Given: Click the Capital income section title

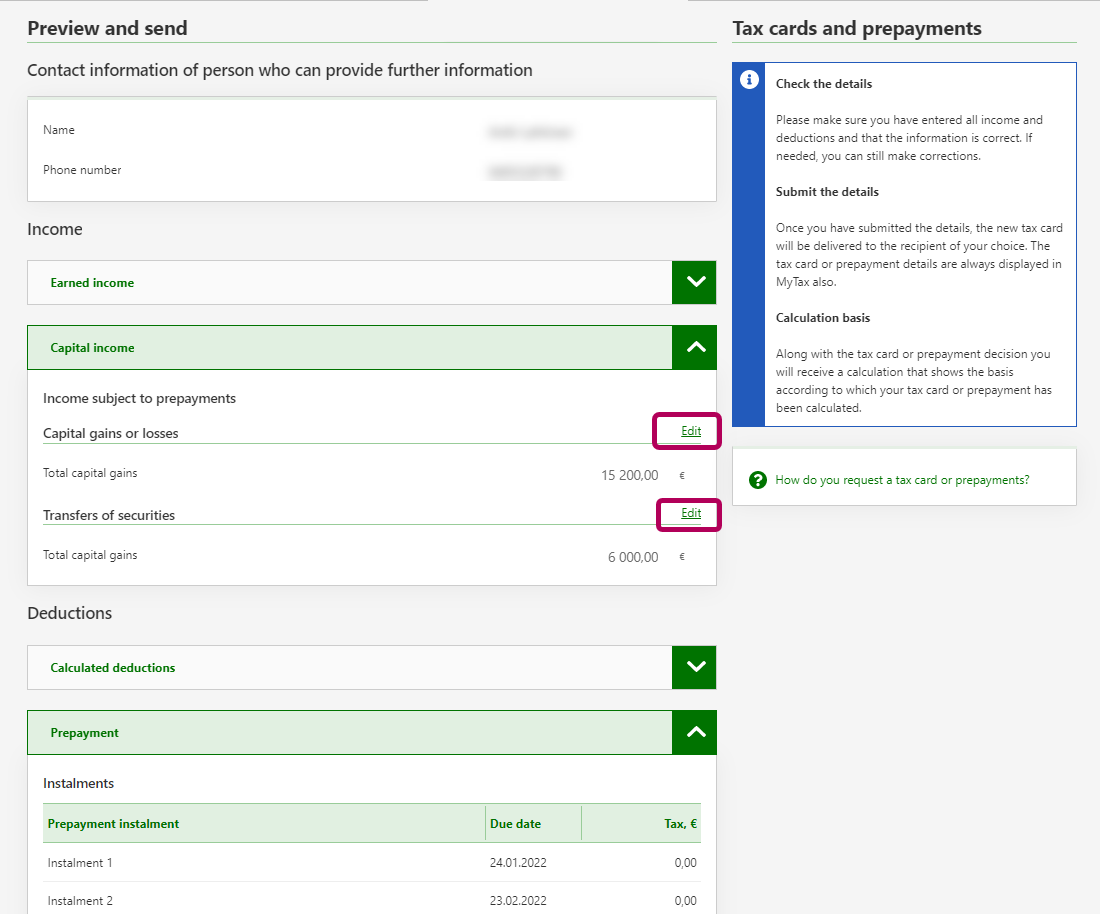Looking at the screenshot, I should [92, 348].
